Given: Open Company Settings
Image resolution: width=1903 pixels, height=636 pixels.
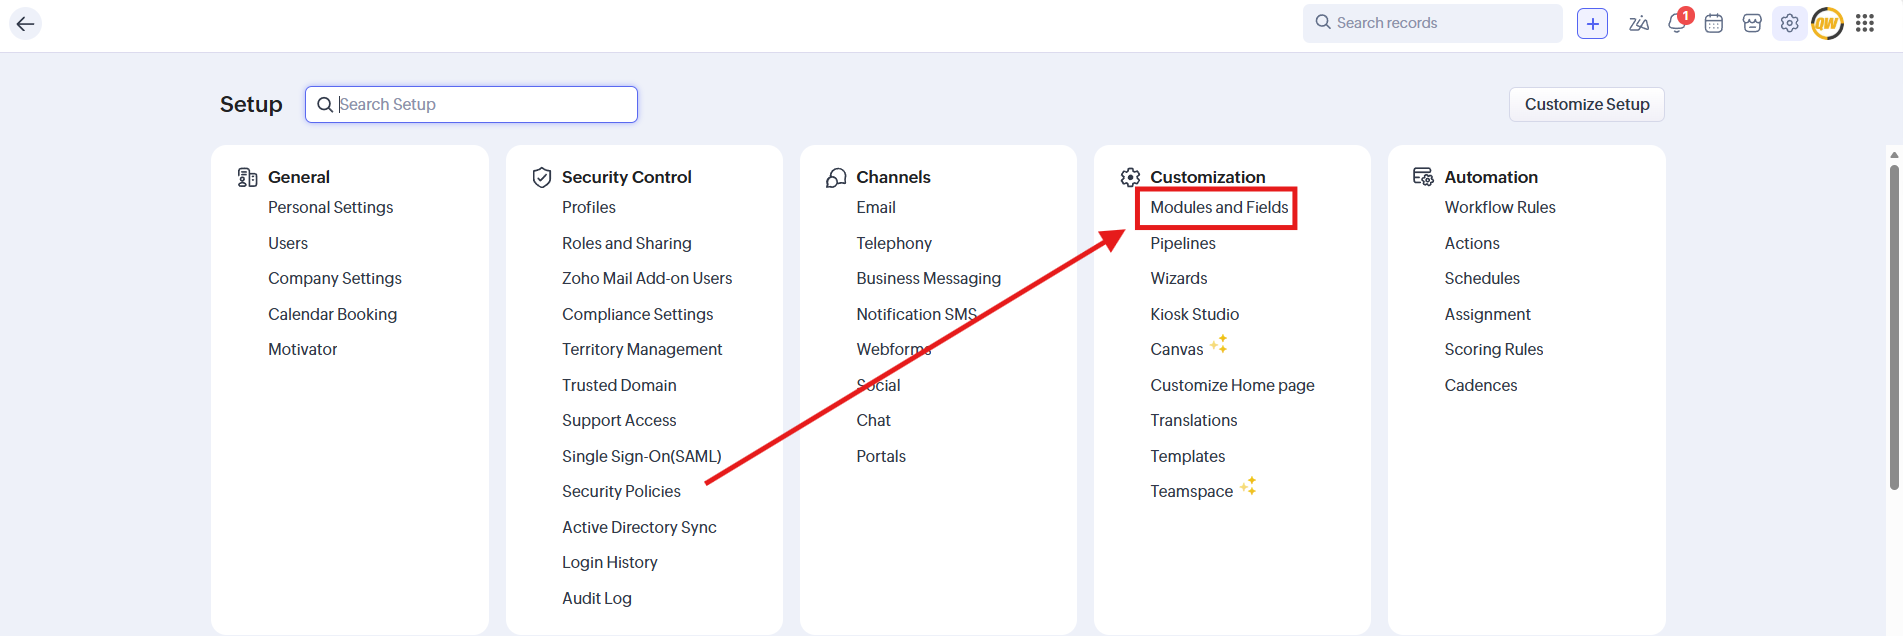Looking at the screenshot, I should coord(335,278).
